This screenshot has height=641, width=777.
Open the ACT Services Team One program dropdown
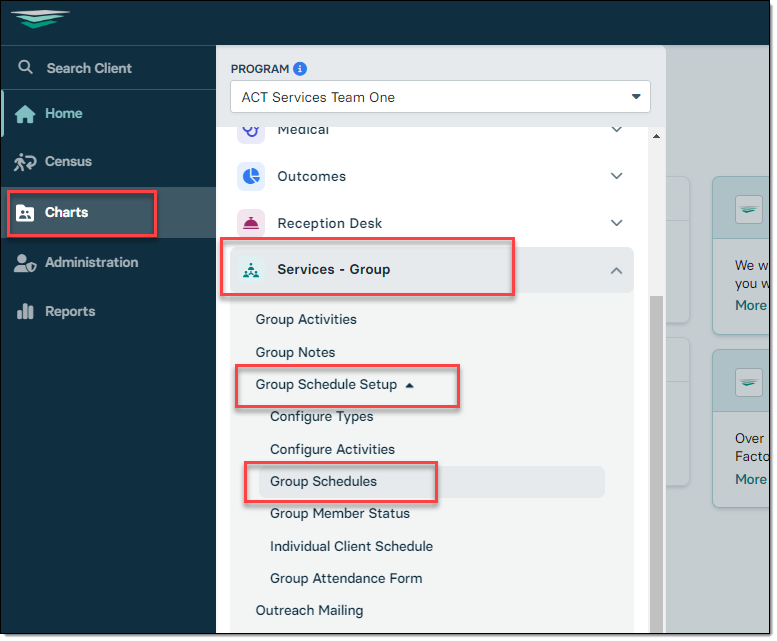[x=440, y=97]
